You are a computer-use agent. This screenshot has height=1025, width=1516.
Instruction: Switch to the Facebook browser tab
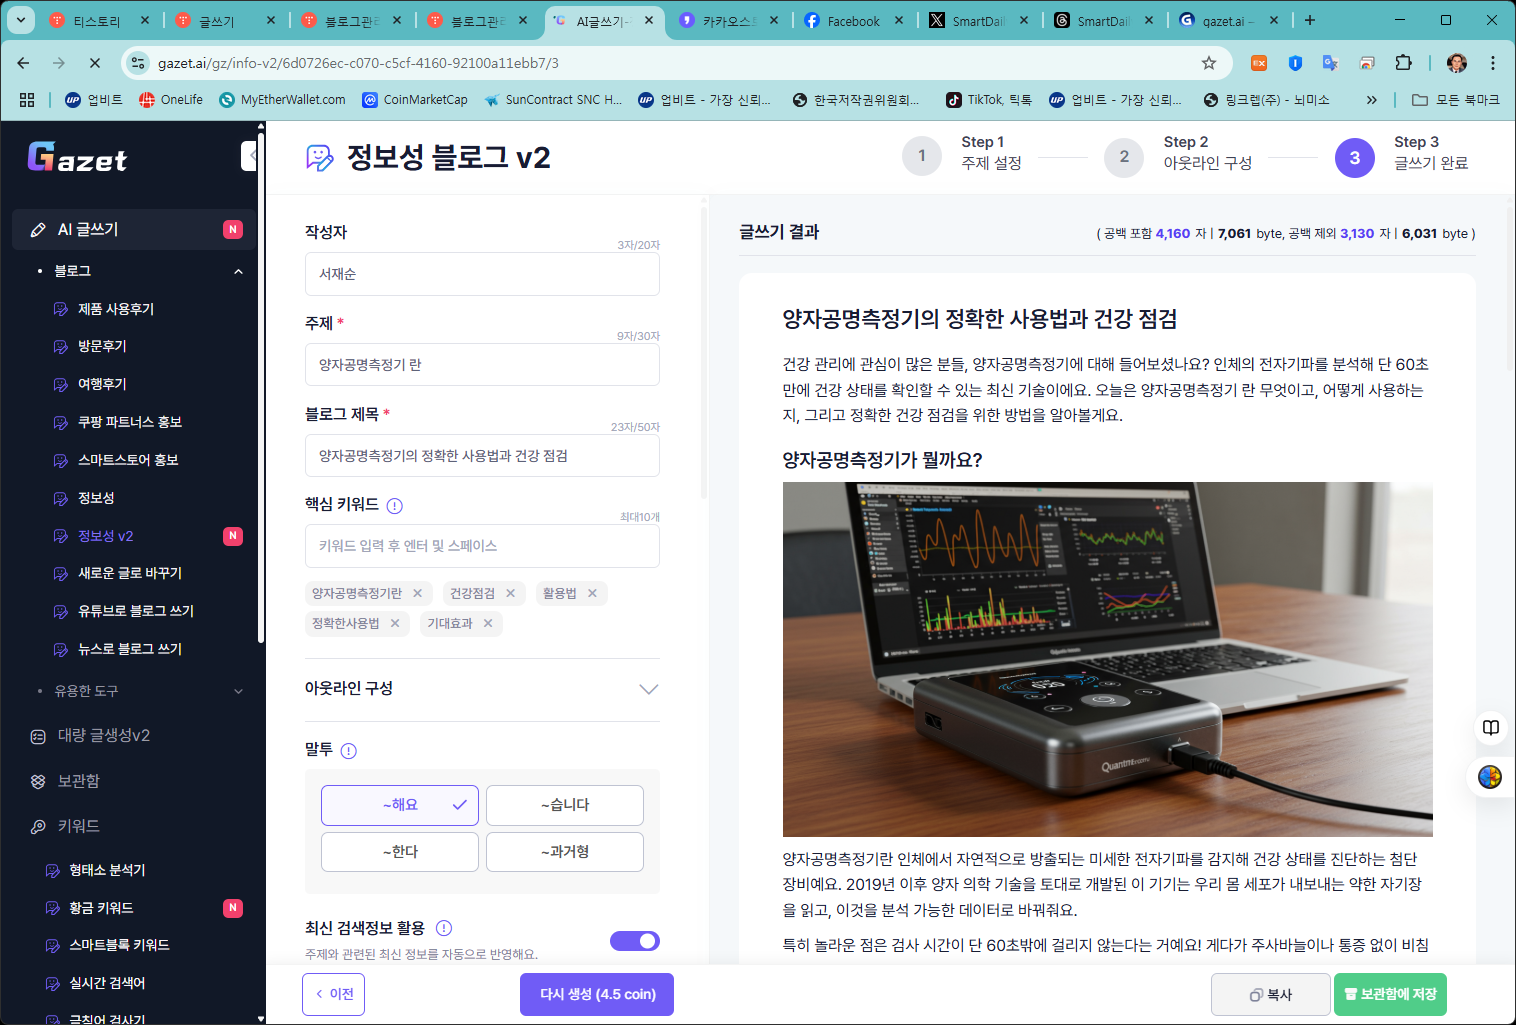tap(854, 20)
